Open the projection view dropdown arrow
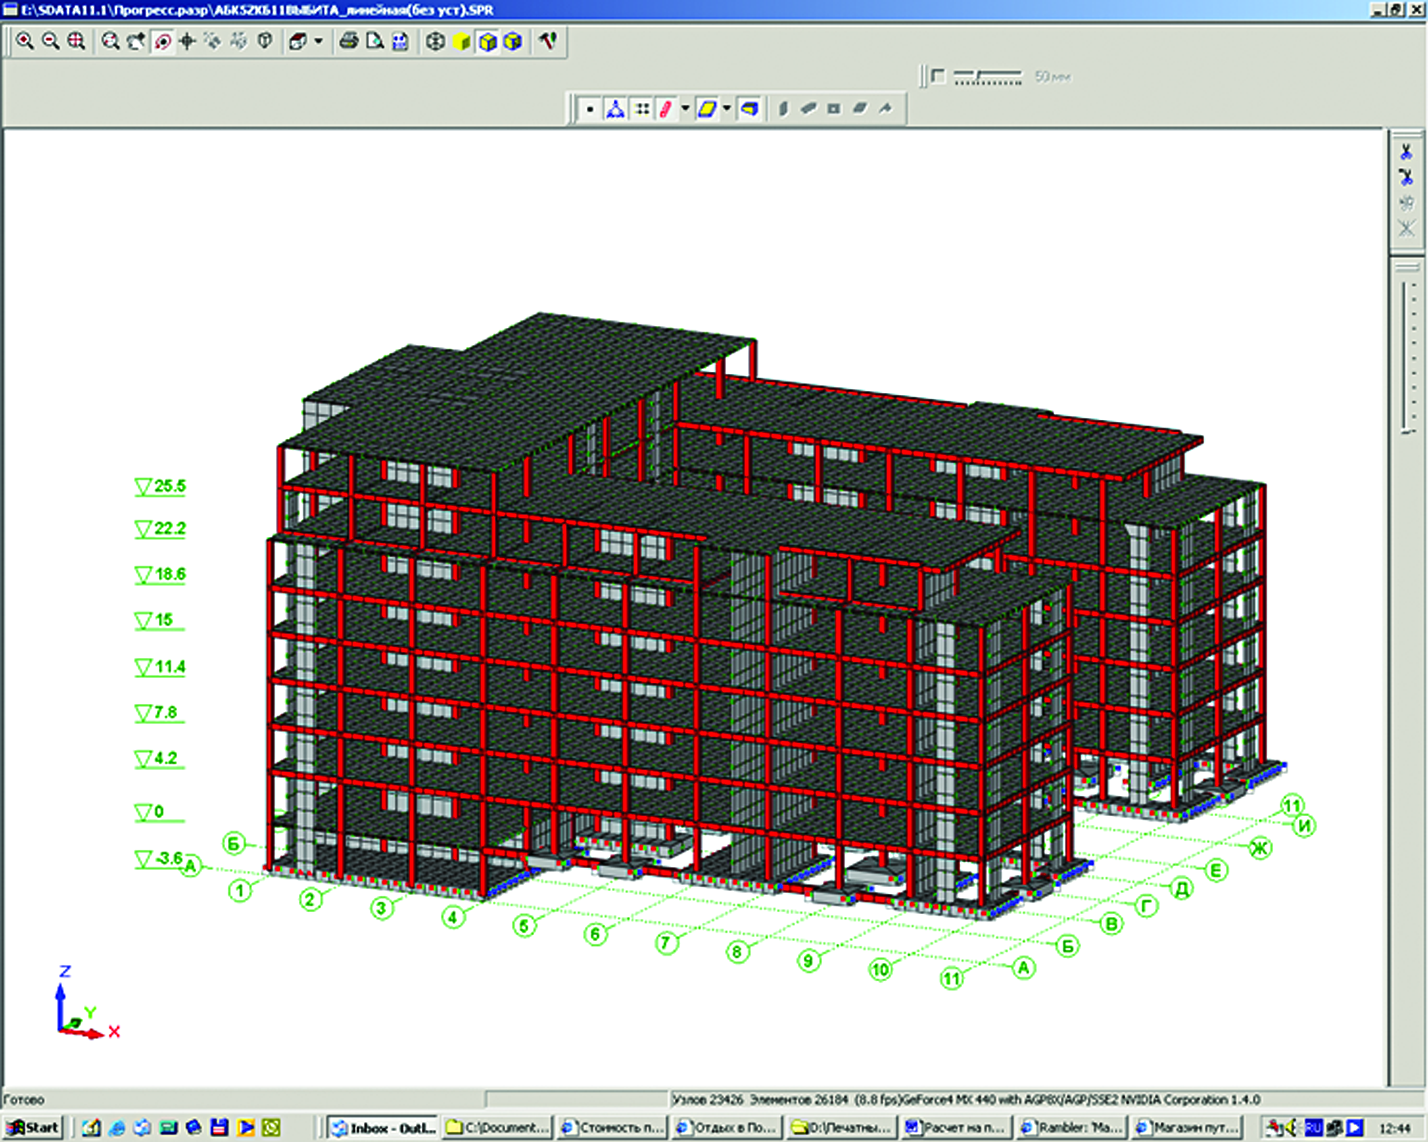 pos(319,42)
